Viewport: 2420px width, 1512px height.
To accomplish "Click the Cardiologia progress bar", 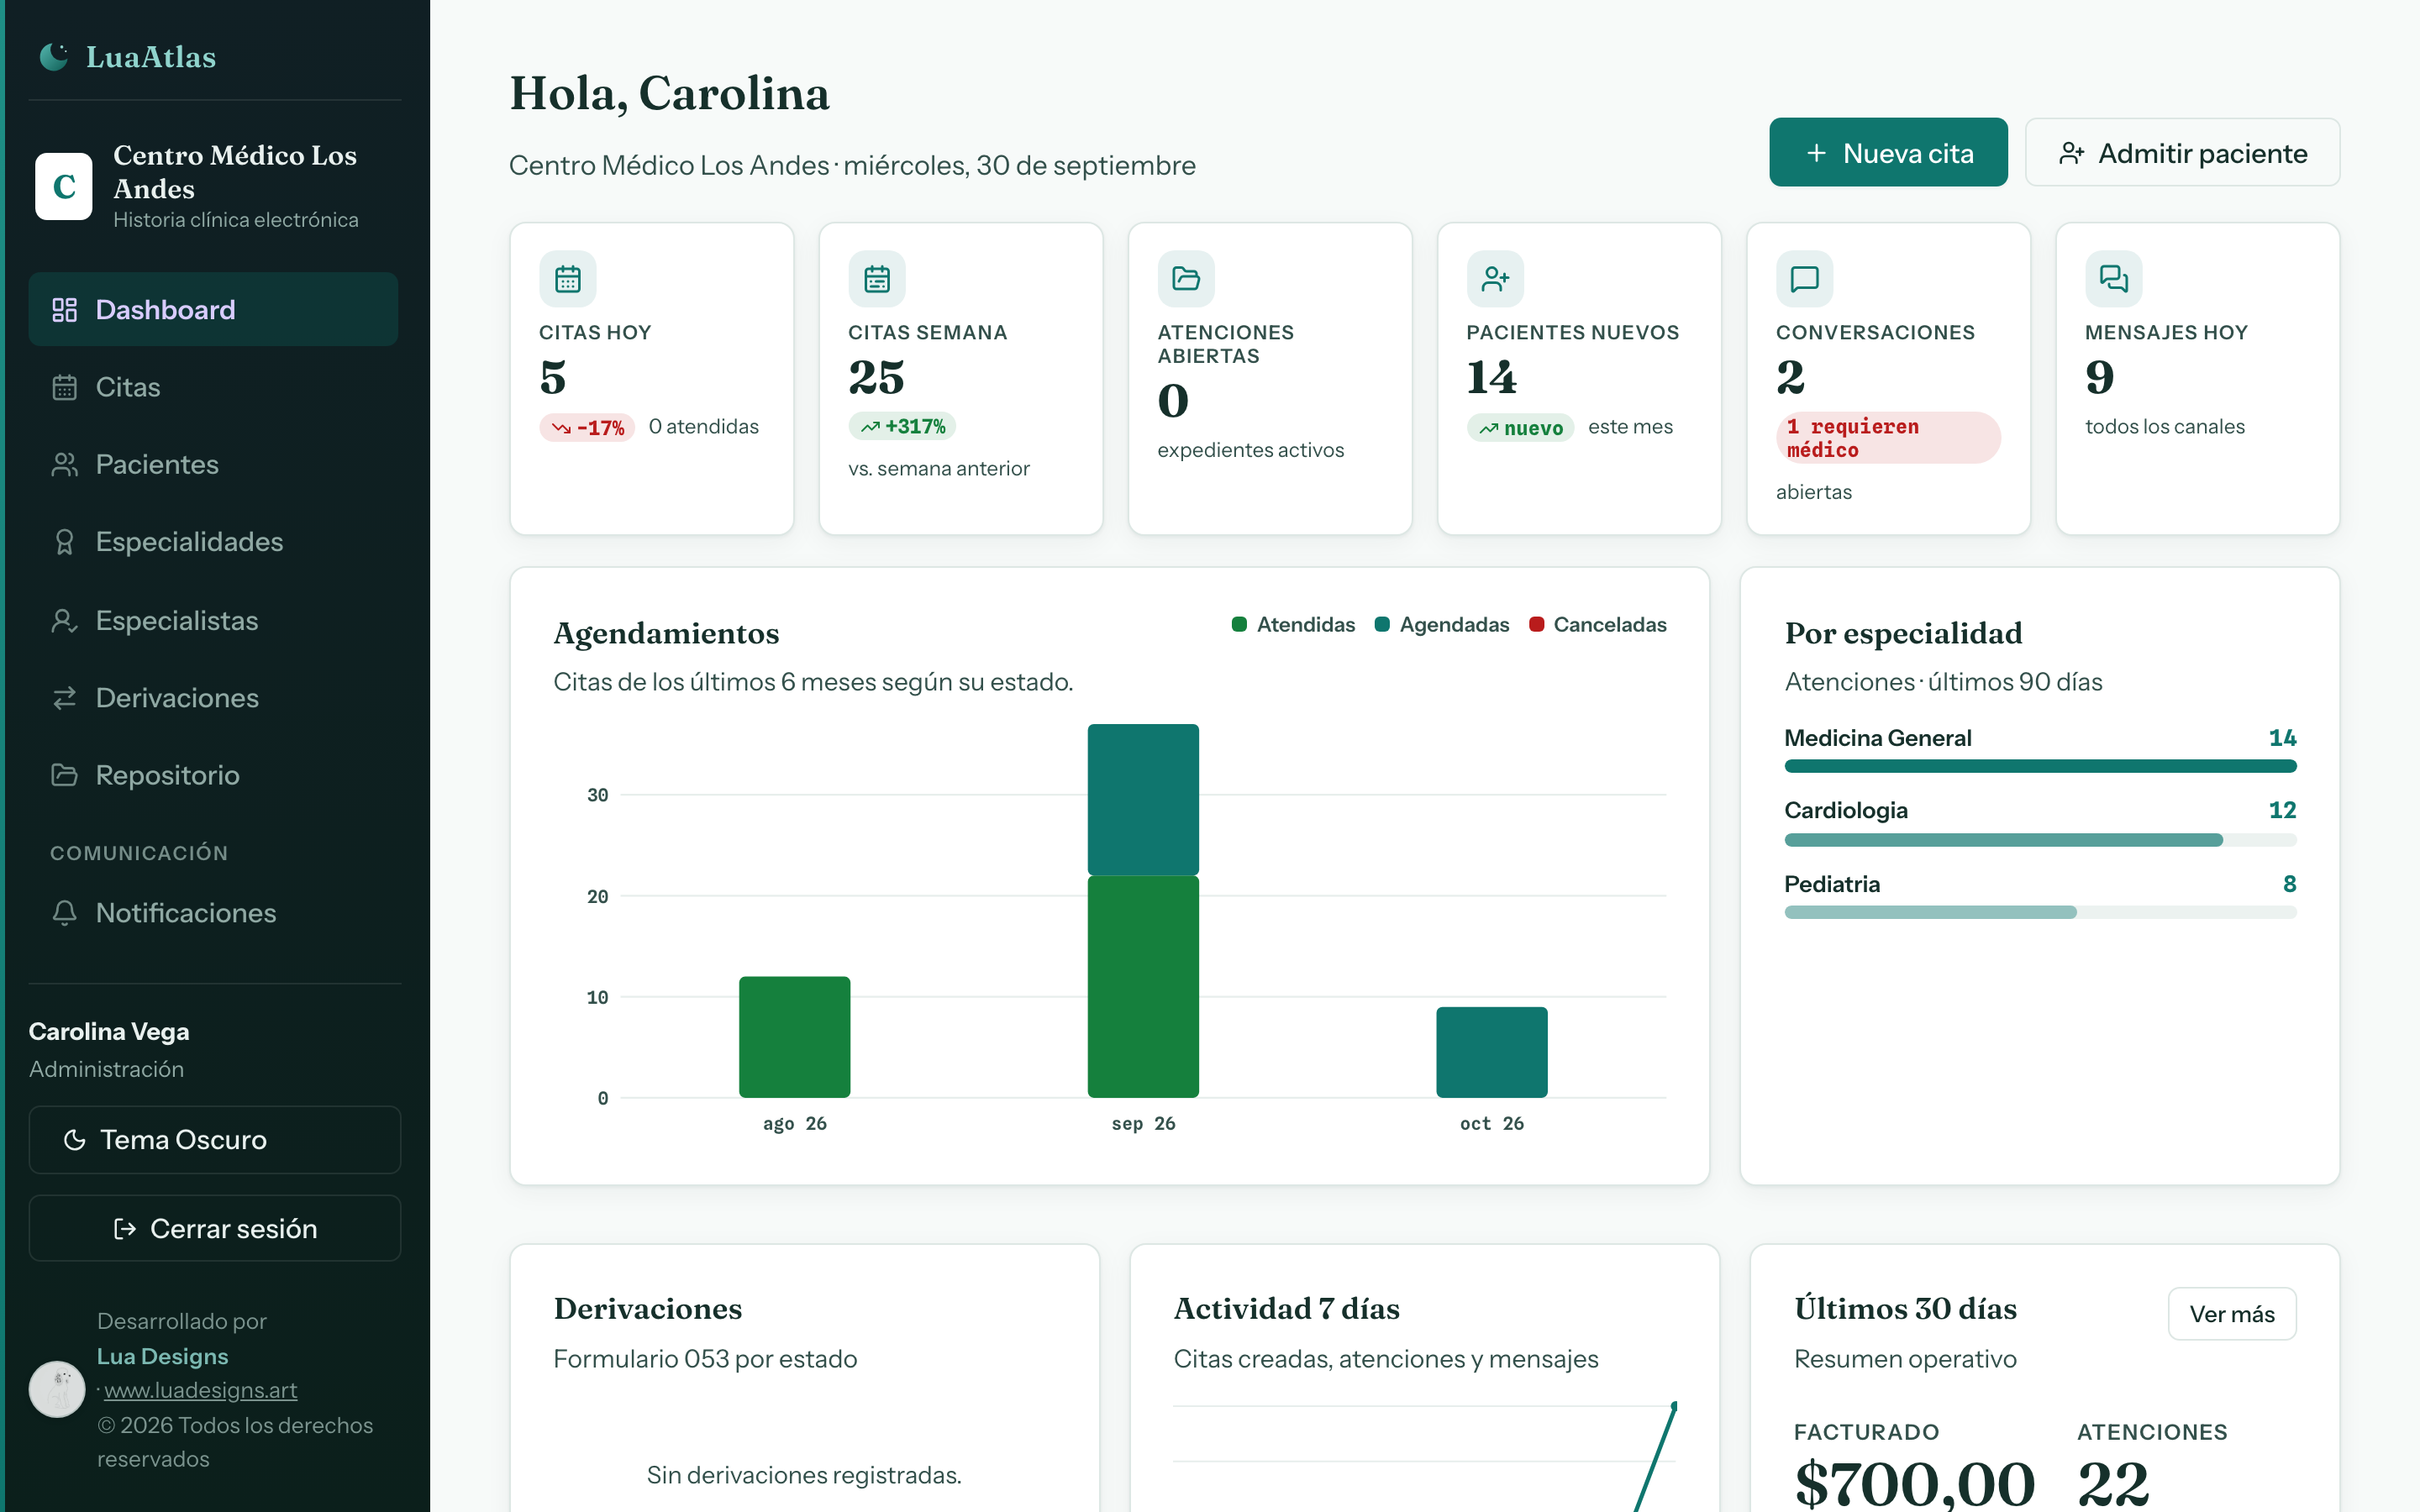I will coord(2040,840).
